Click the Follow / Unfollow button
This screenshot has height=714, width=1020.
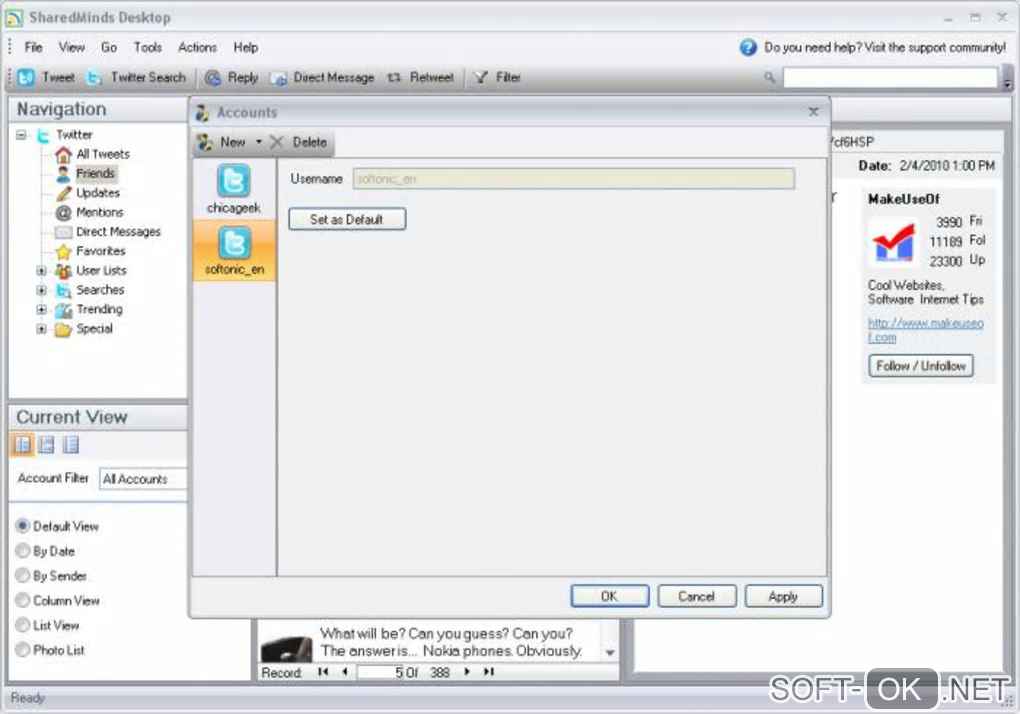(x=921, y=366)
